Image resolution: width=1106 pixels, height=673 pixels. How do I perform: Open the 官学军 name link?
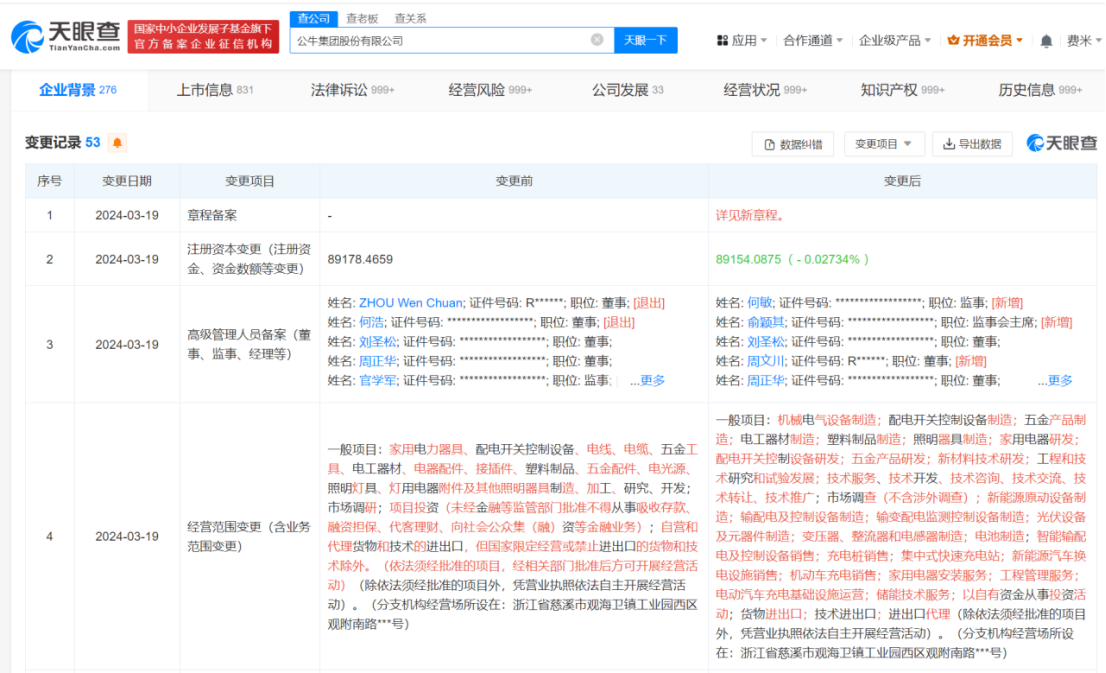pyautogui.click(x=377, y=380)
